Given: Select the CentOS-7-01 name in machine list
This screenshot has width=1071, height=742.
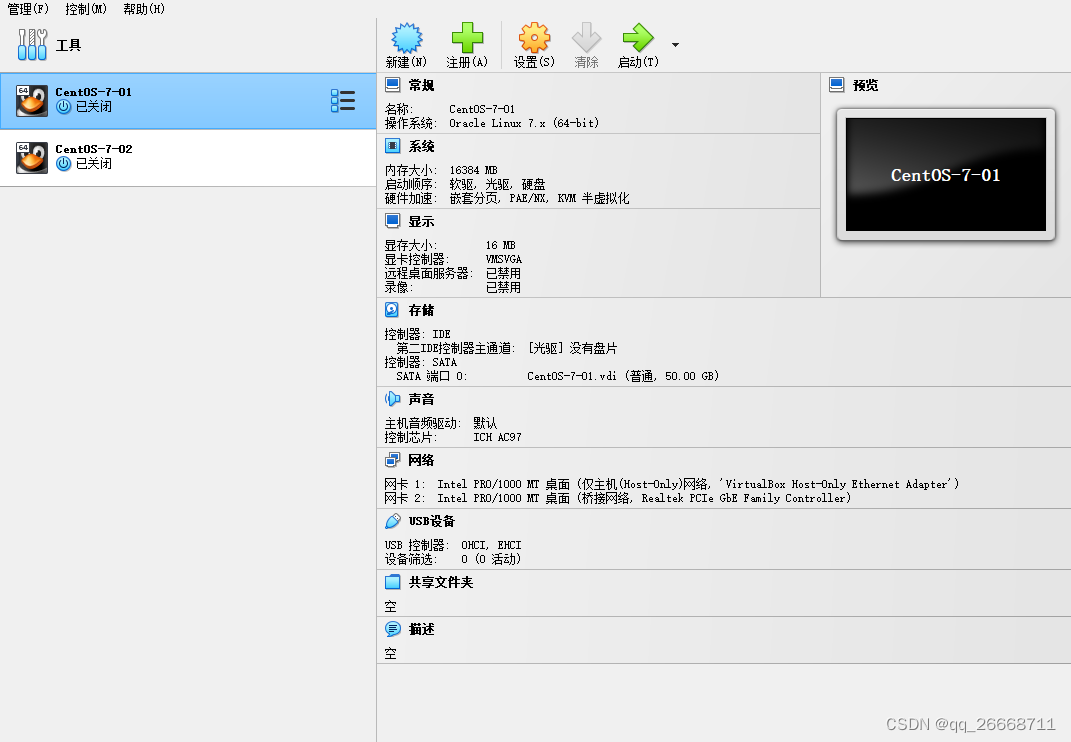Looking at the screenshot, I should [x=94, y=92].
